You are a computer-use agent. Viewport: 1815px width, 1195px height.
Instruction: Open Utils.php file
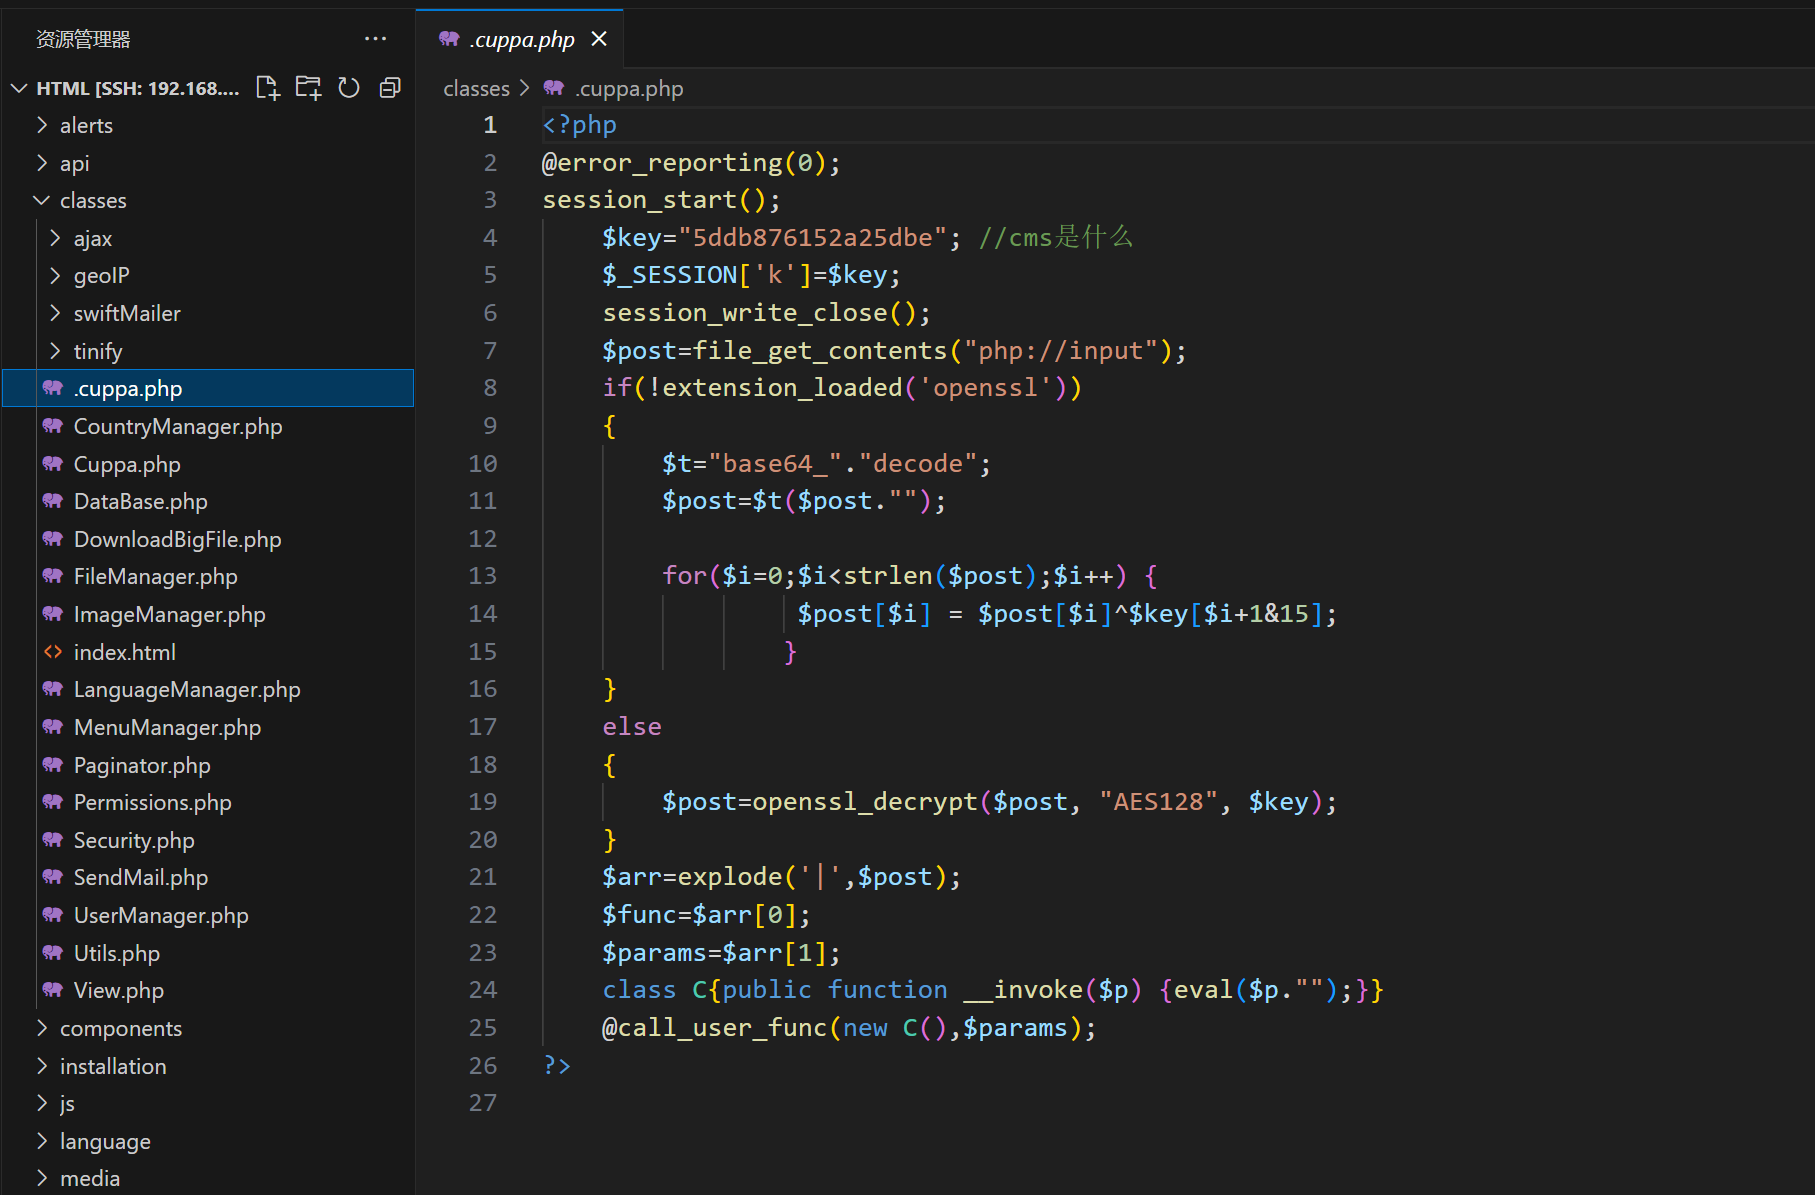tap(208, 953)
